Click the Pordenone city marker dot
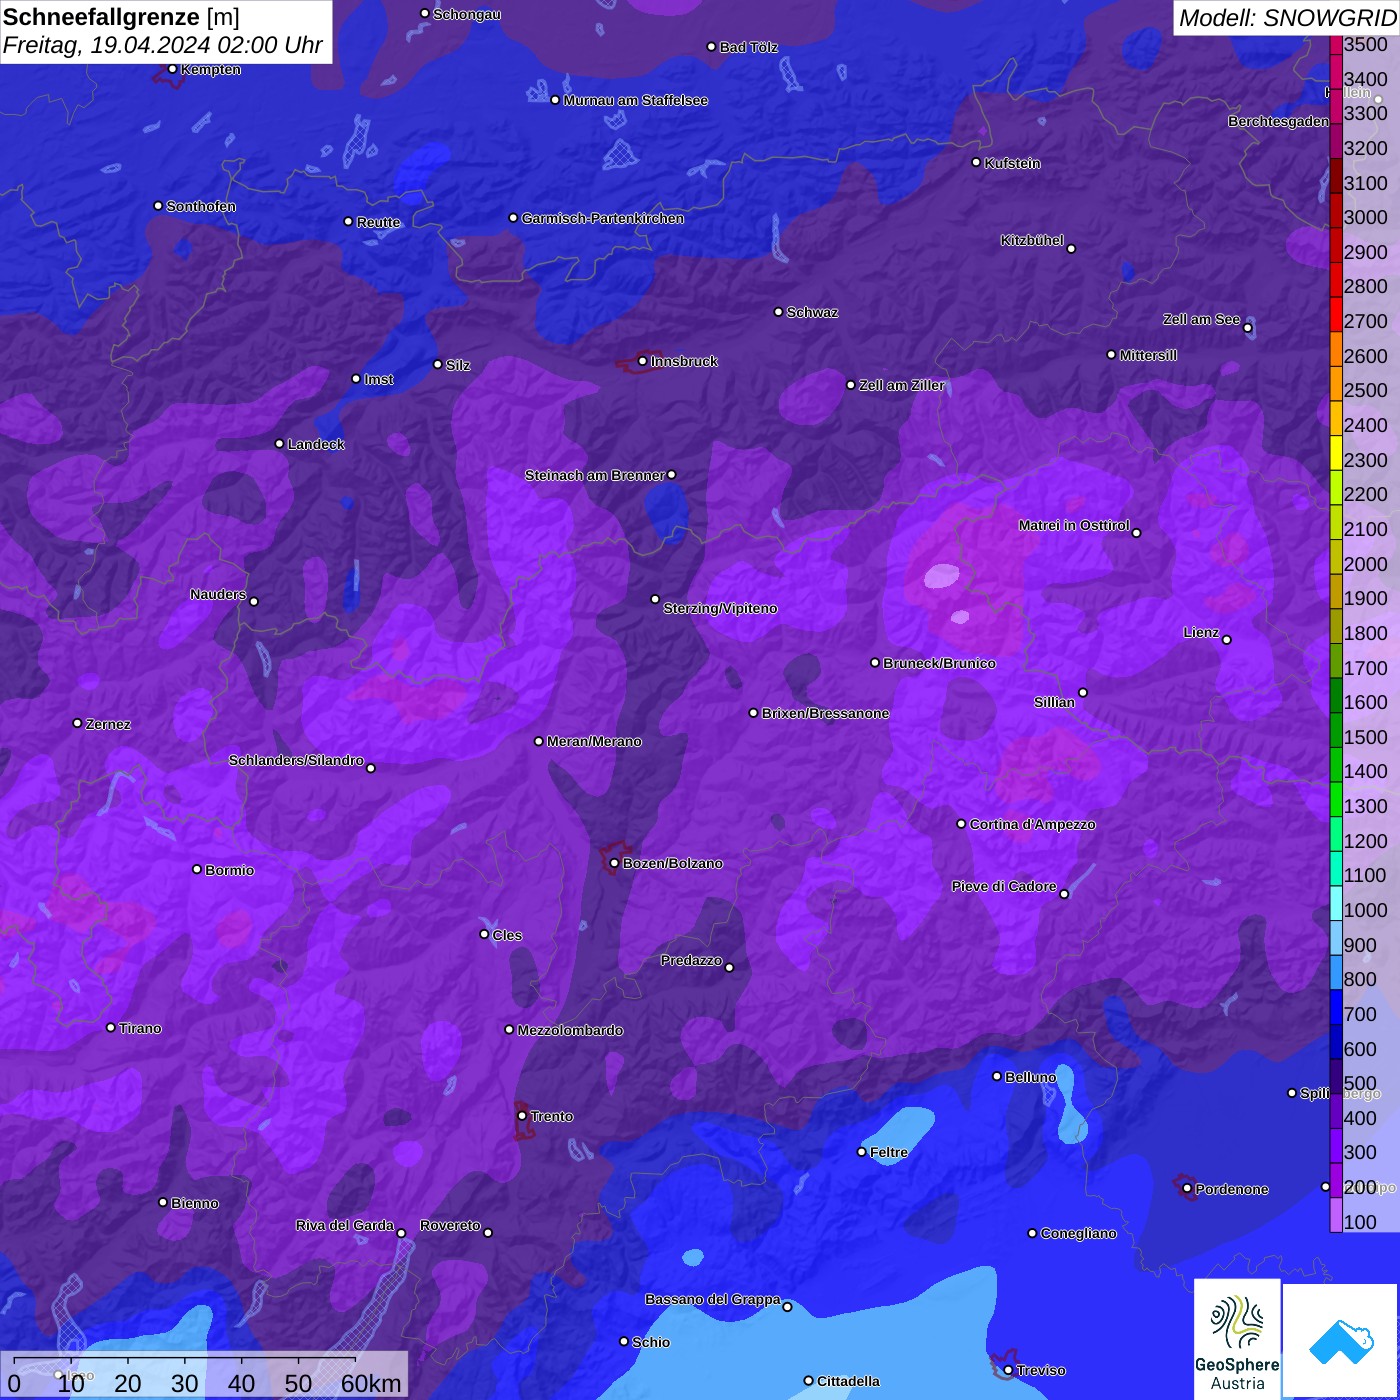Screen dimensions: 1400x1400 [1187, 1189]
